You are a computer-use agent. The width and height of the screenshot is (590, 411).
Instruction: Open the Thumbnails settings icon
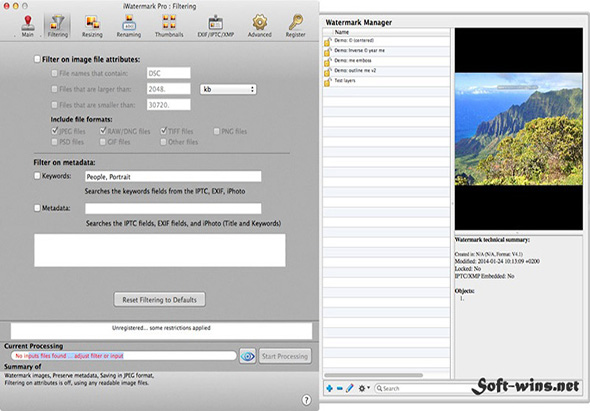169,26
